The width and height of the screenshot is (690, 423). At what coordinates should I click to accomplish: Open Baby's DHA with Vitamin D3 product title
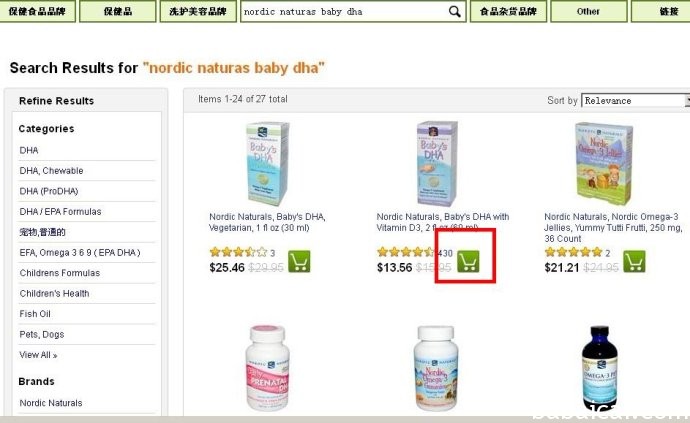pyautogui.click(x=443, y=222)
